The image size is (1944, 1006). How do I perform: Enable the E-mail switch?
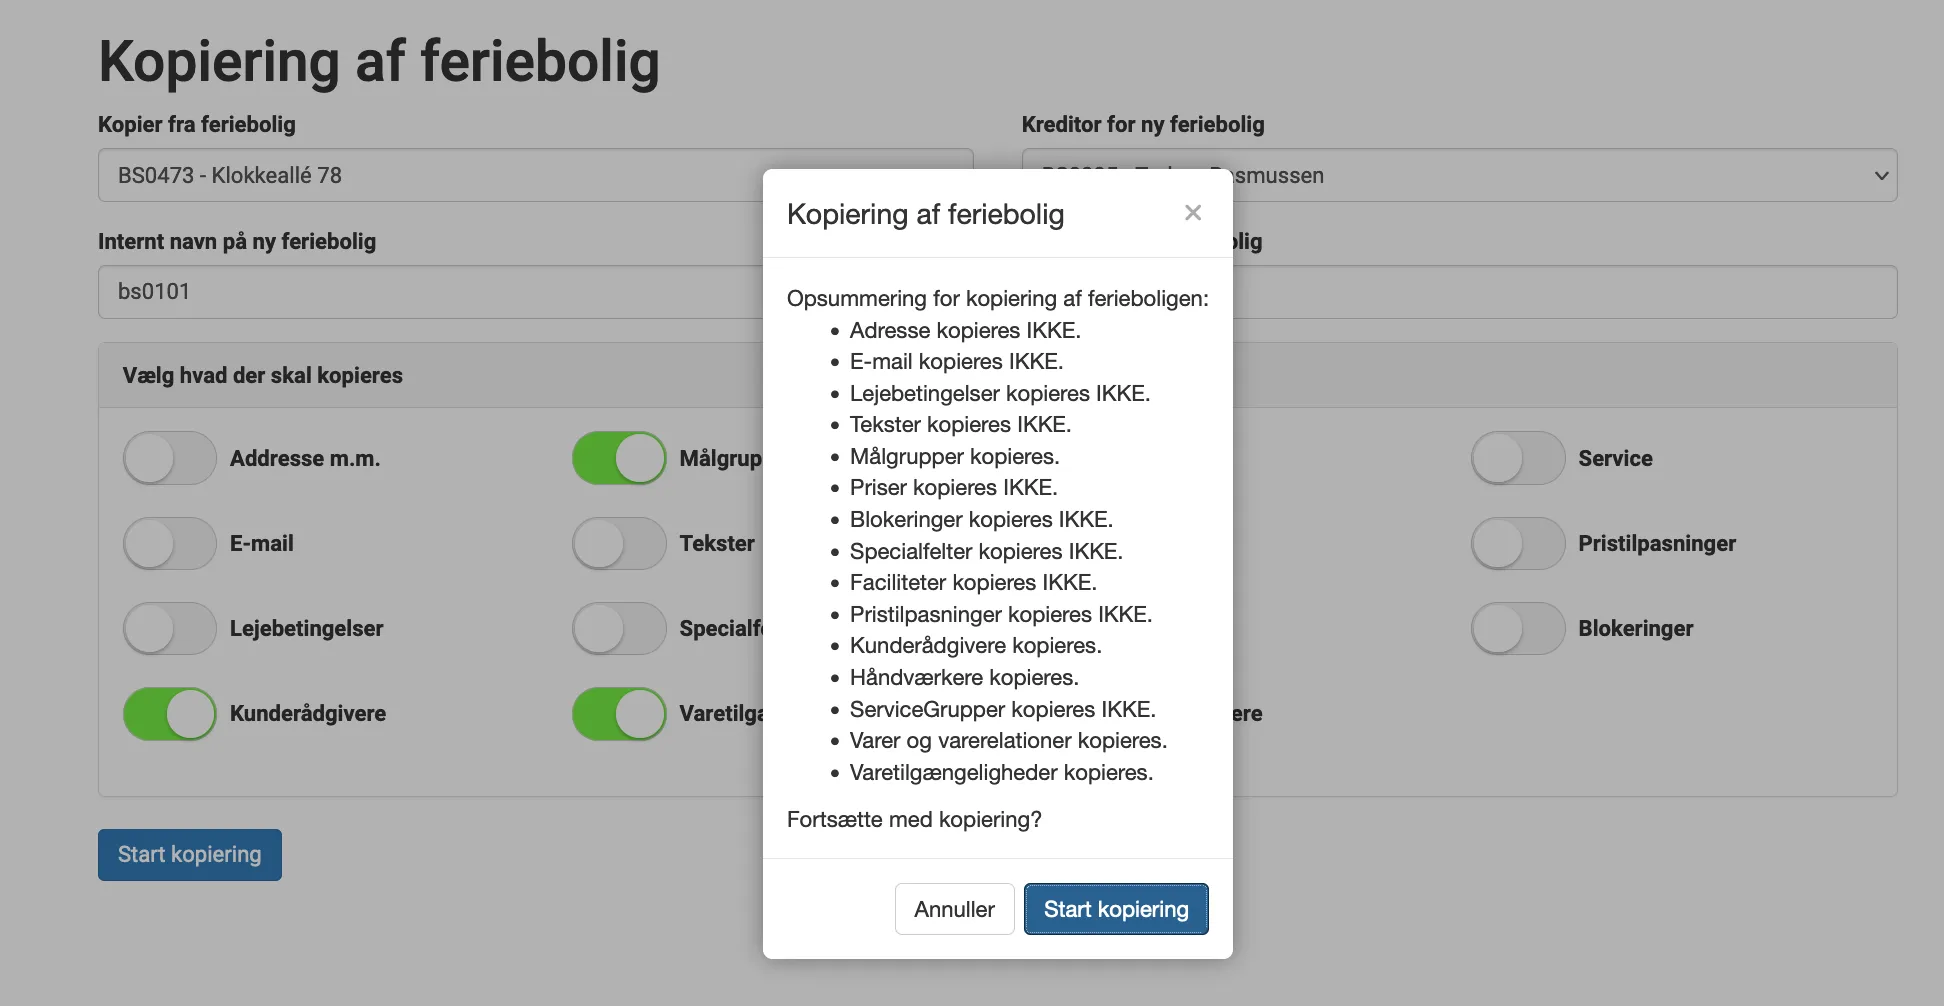click(170, 543)
